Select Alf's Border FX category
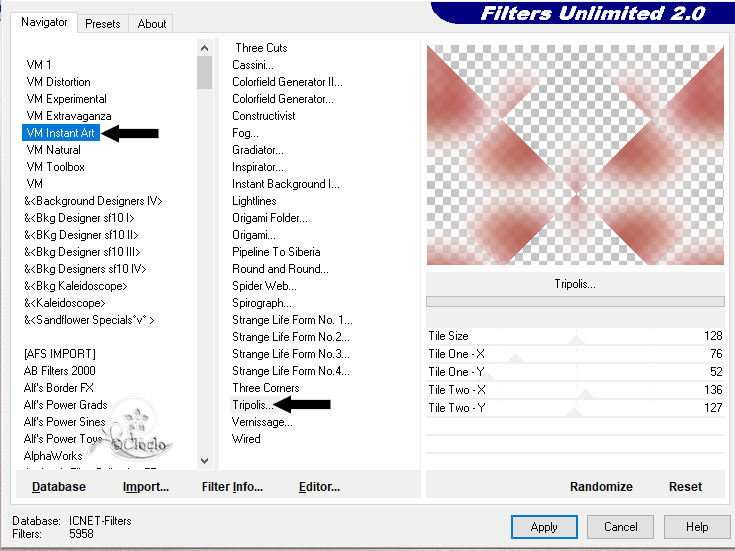This screenshot has height=551, width=735. point(59,387)
